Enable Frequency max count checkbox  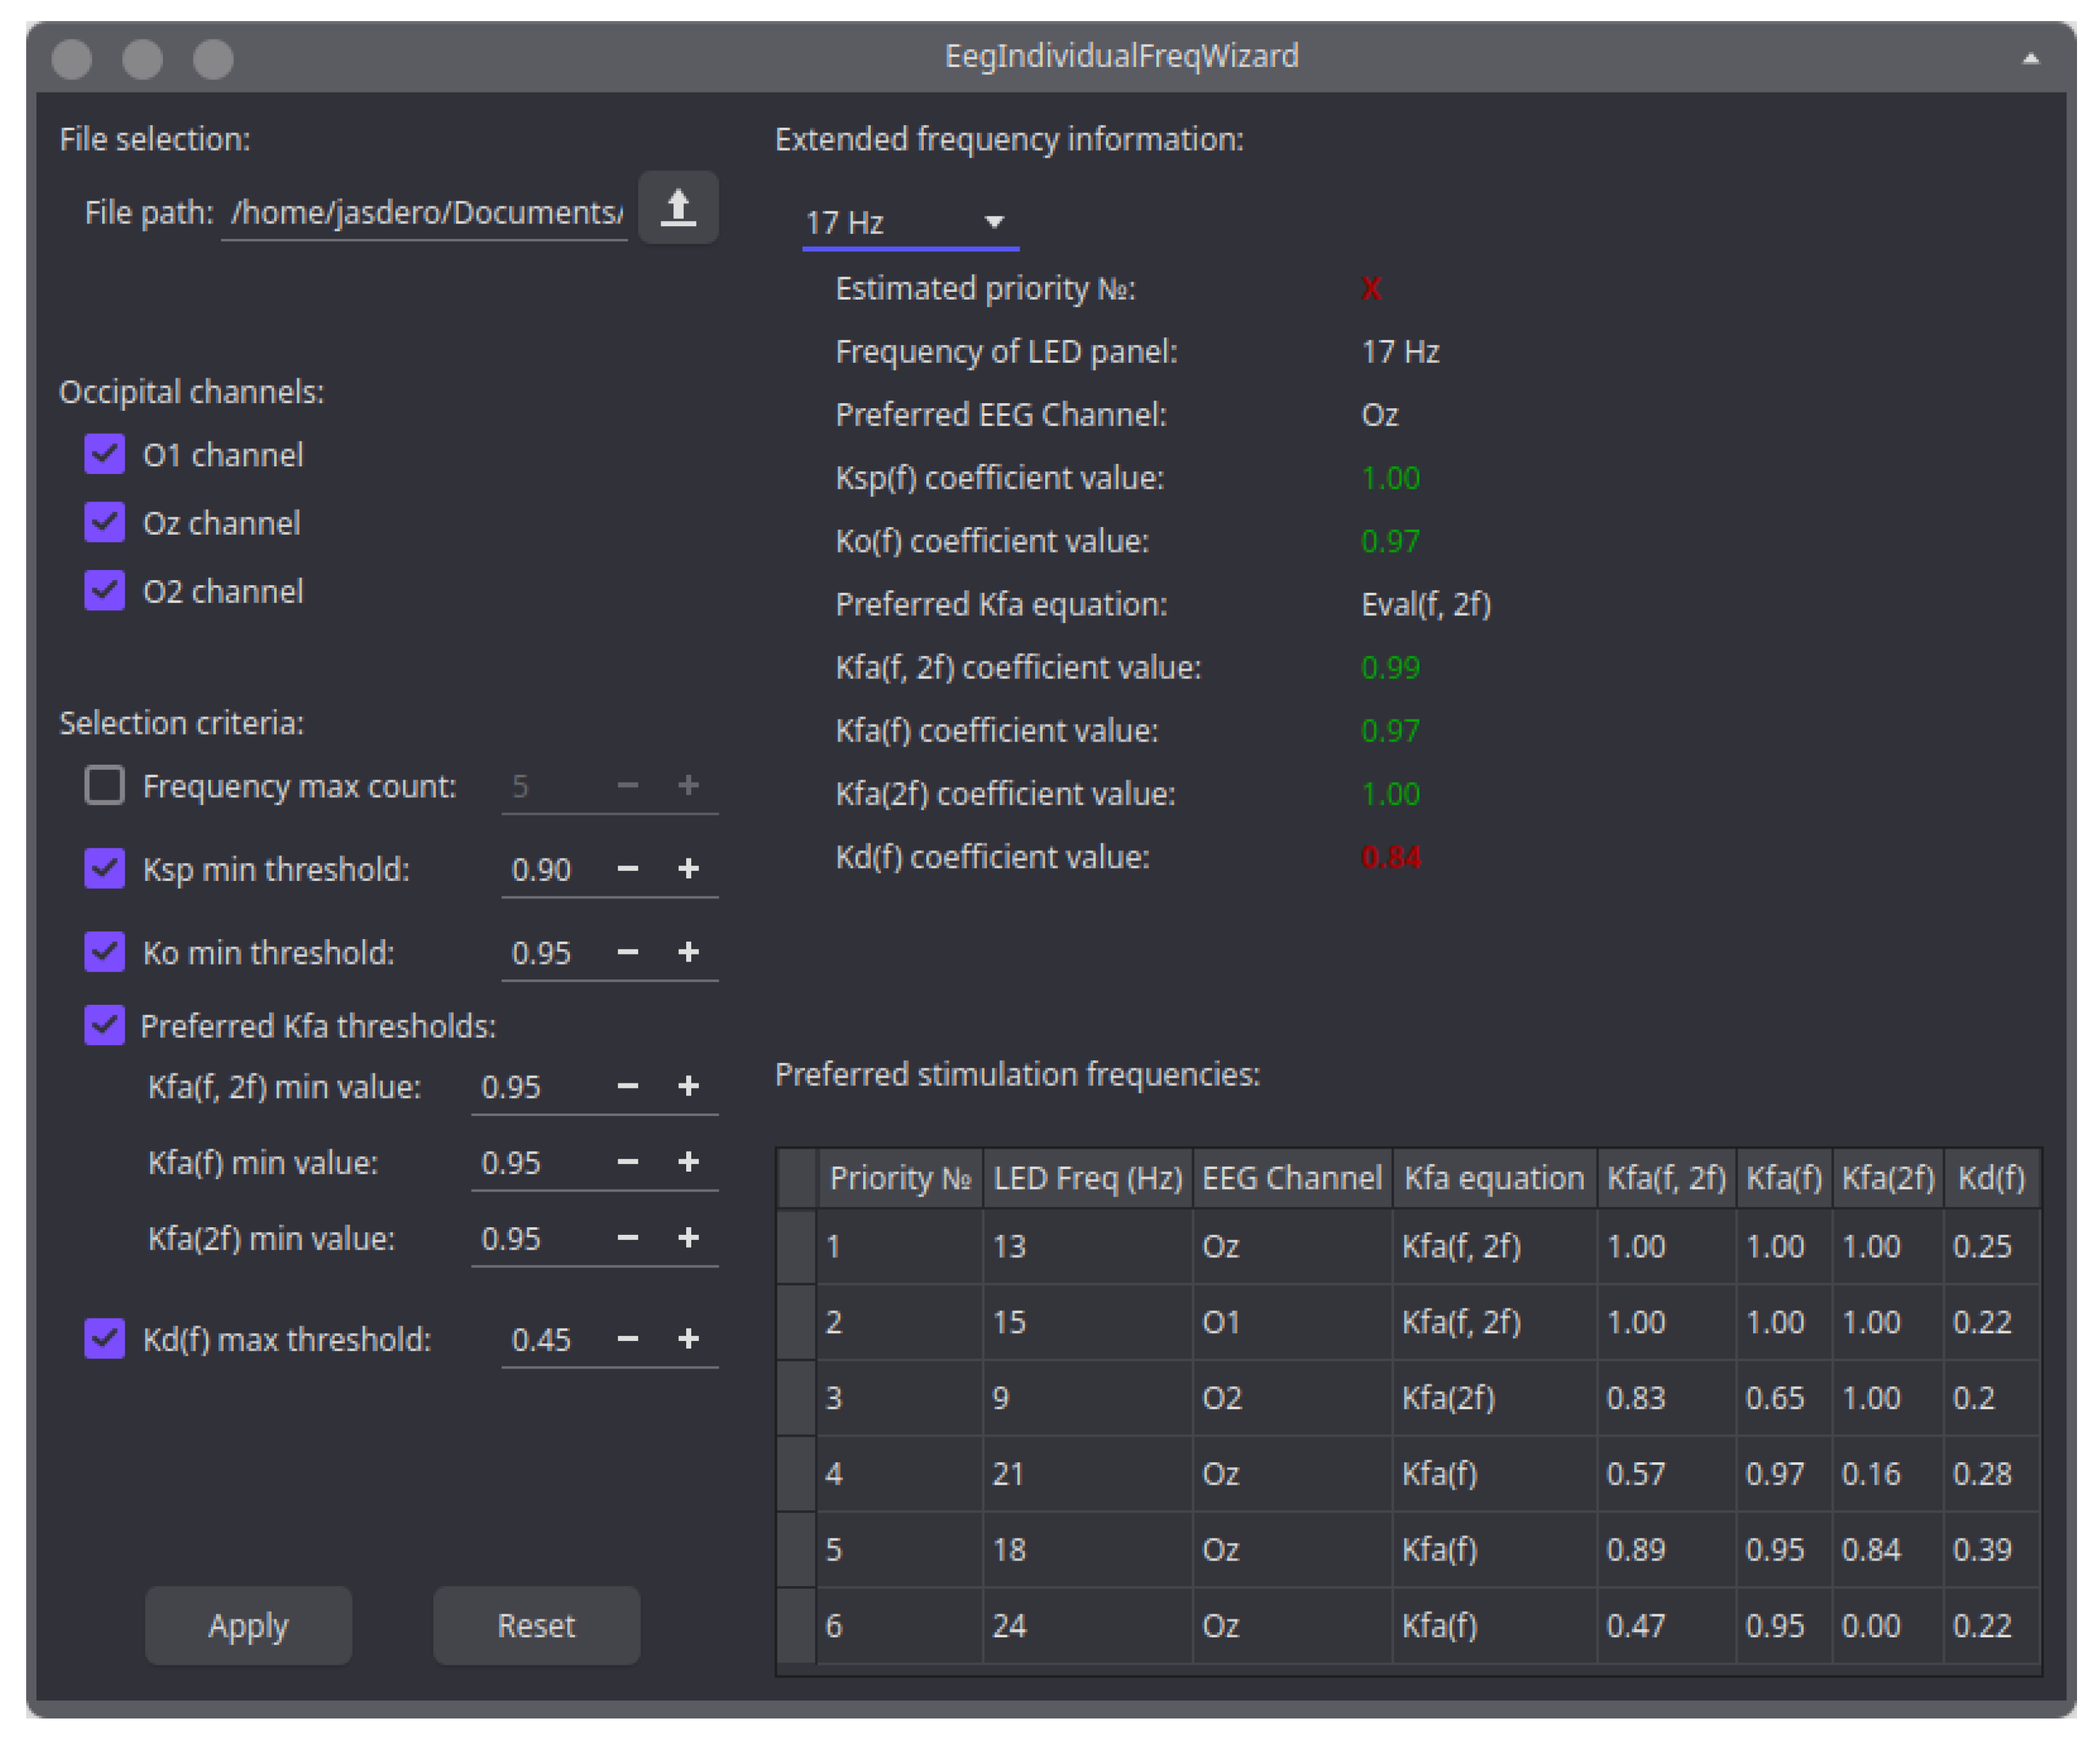pyautogui.click(x=105, y=785)
